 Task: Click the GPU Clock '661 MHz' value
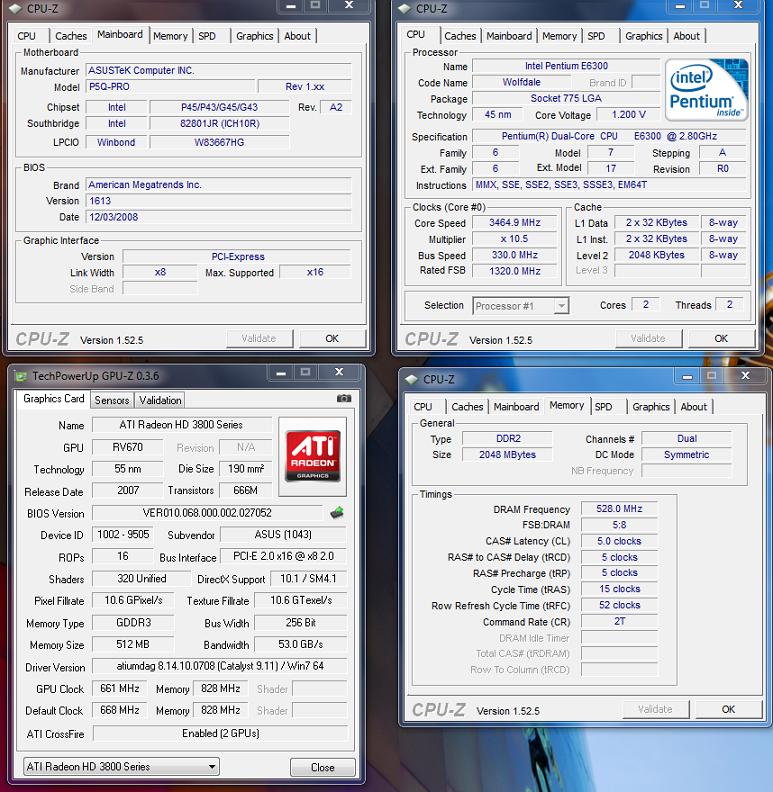pyautogui.click(x=120, y=688)
